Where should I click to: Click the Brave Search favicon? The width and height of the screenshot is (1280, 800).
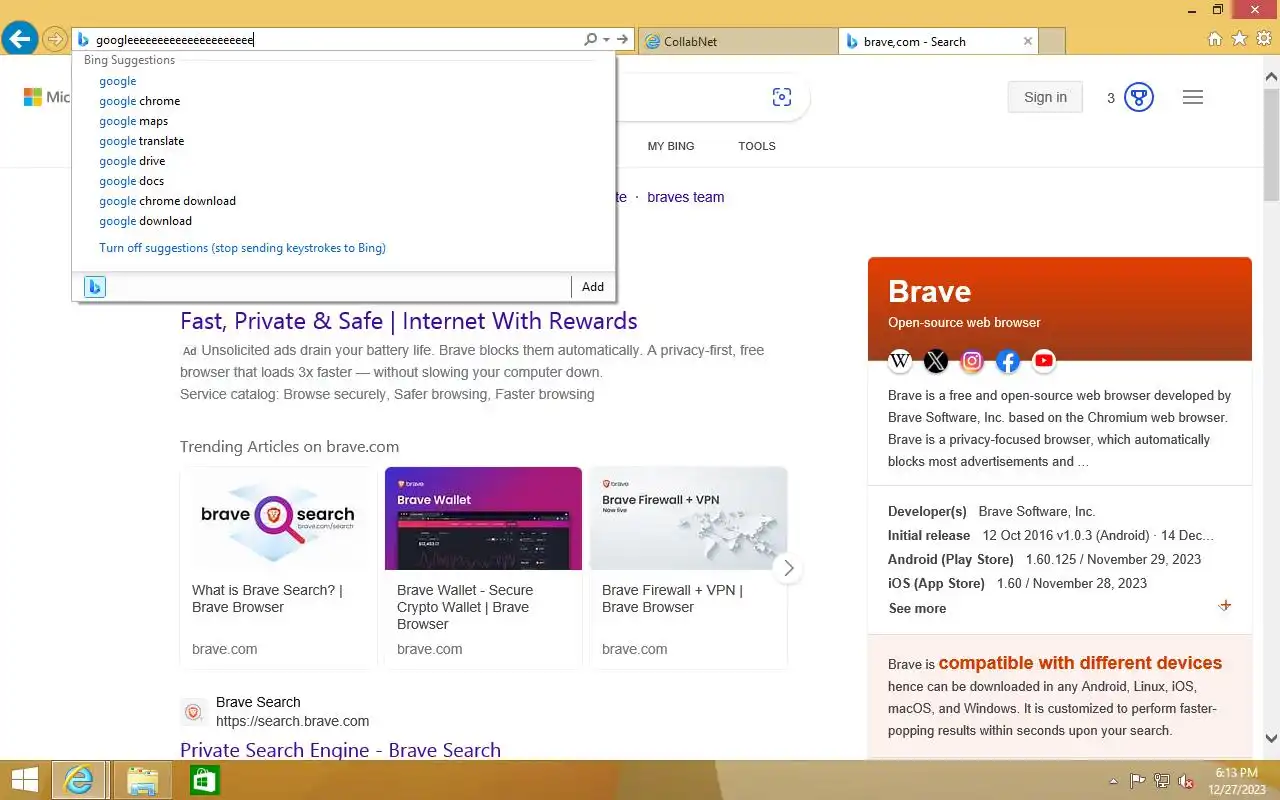(194, 713)
